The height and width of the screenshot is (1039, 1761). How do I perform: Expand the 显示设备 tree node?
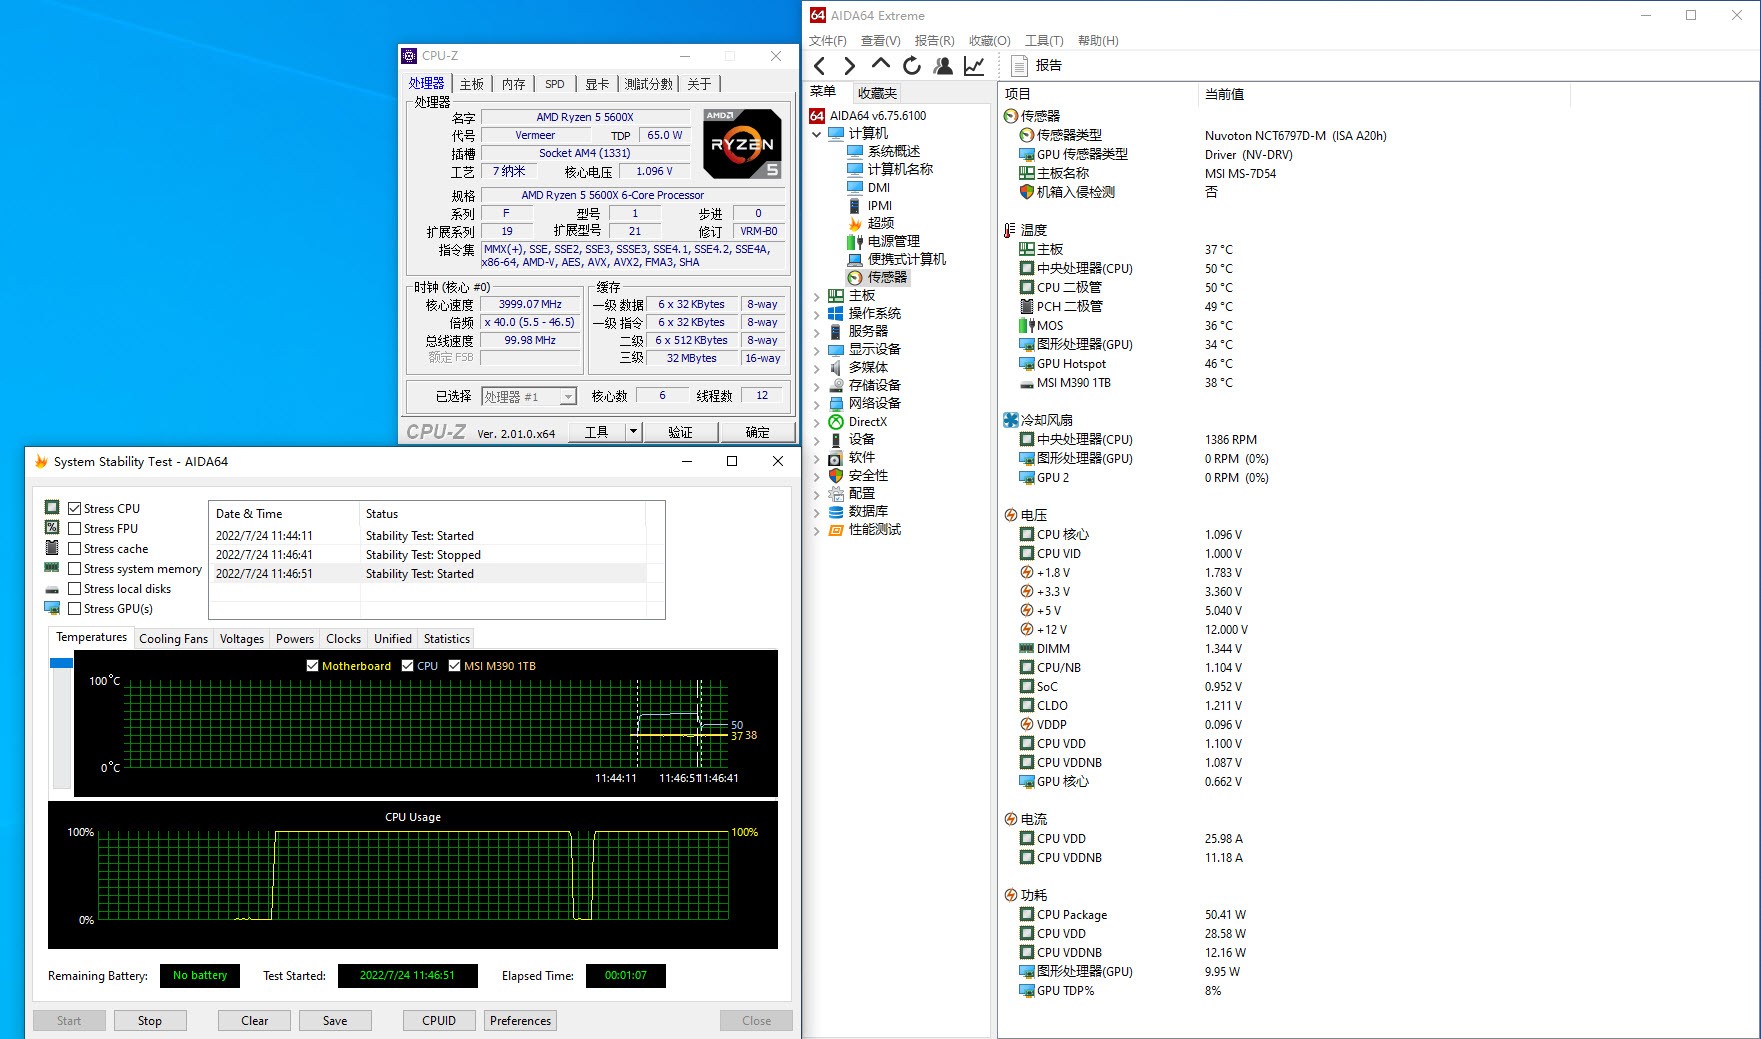pos(817,350)
